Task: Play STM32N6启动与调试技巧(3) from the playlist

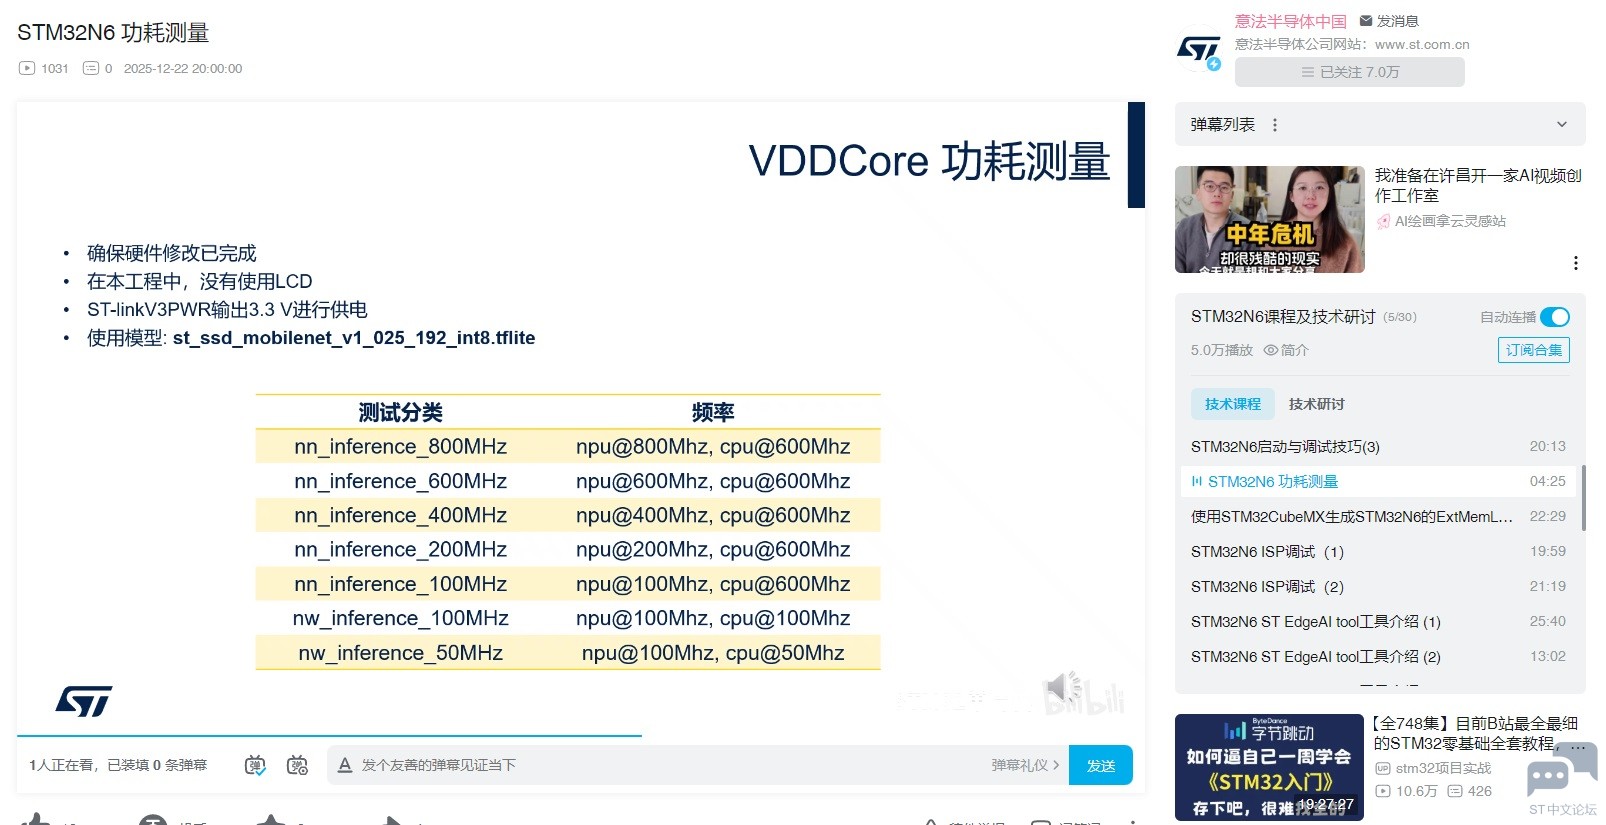Action: 1285,447
